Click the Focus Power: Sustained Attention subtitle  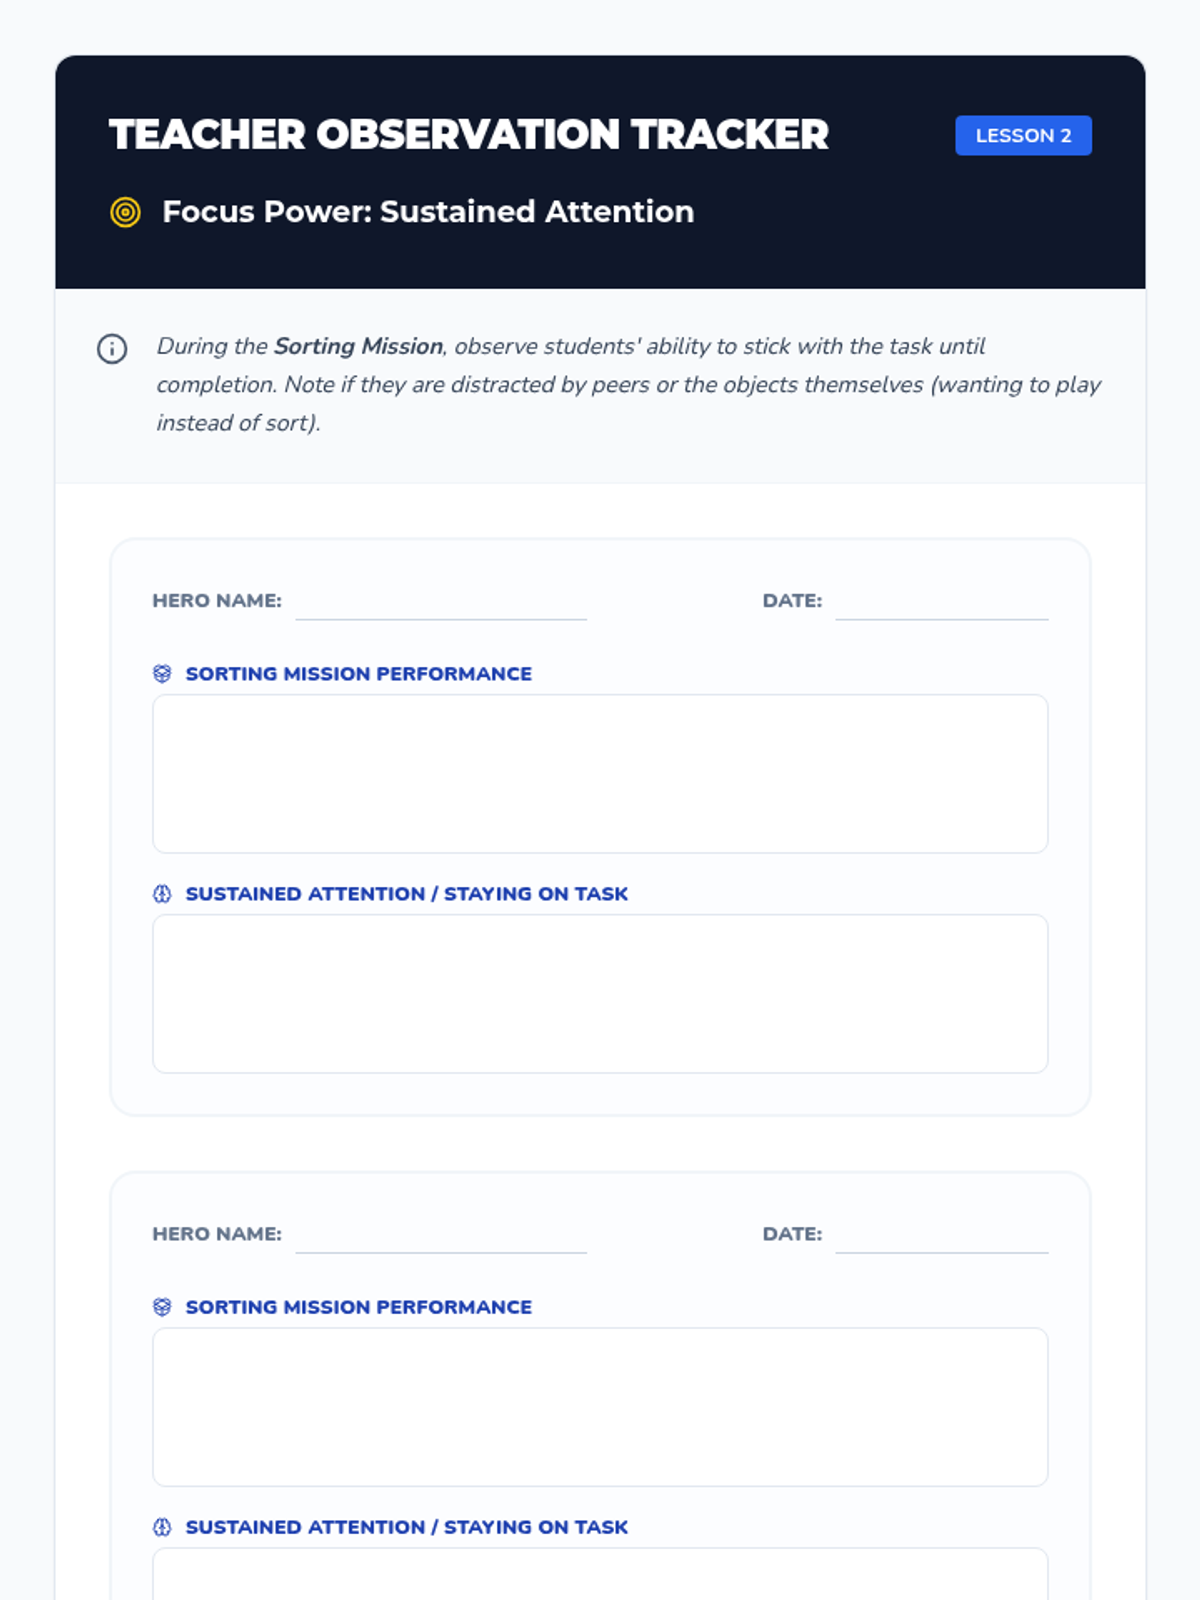pyautogui.click(x=428, y=212)
